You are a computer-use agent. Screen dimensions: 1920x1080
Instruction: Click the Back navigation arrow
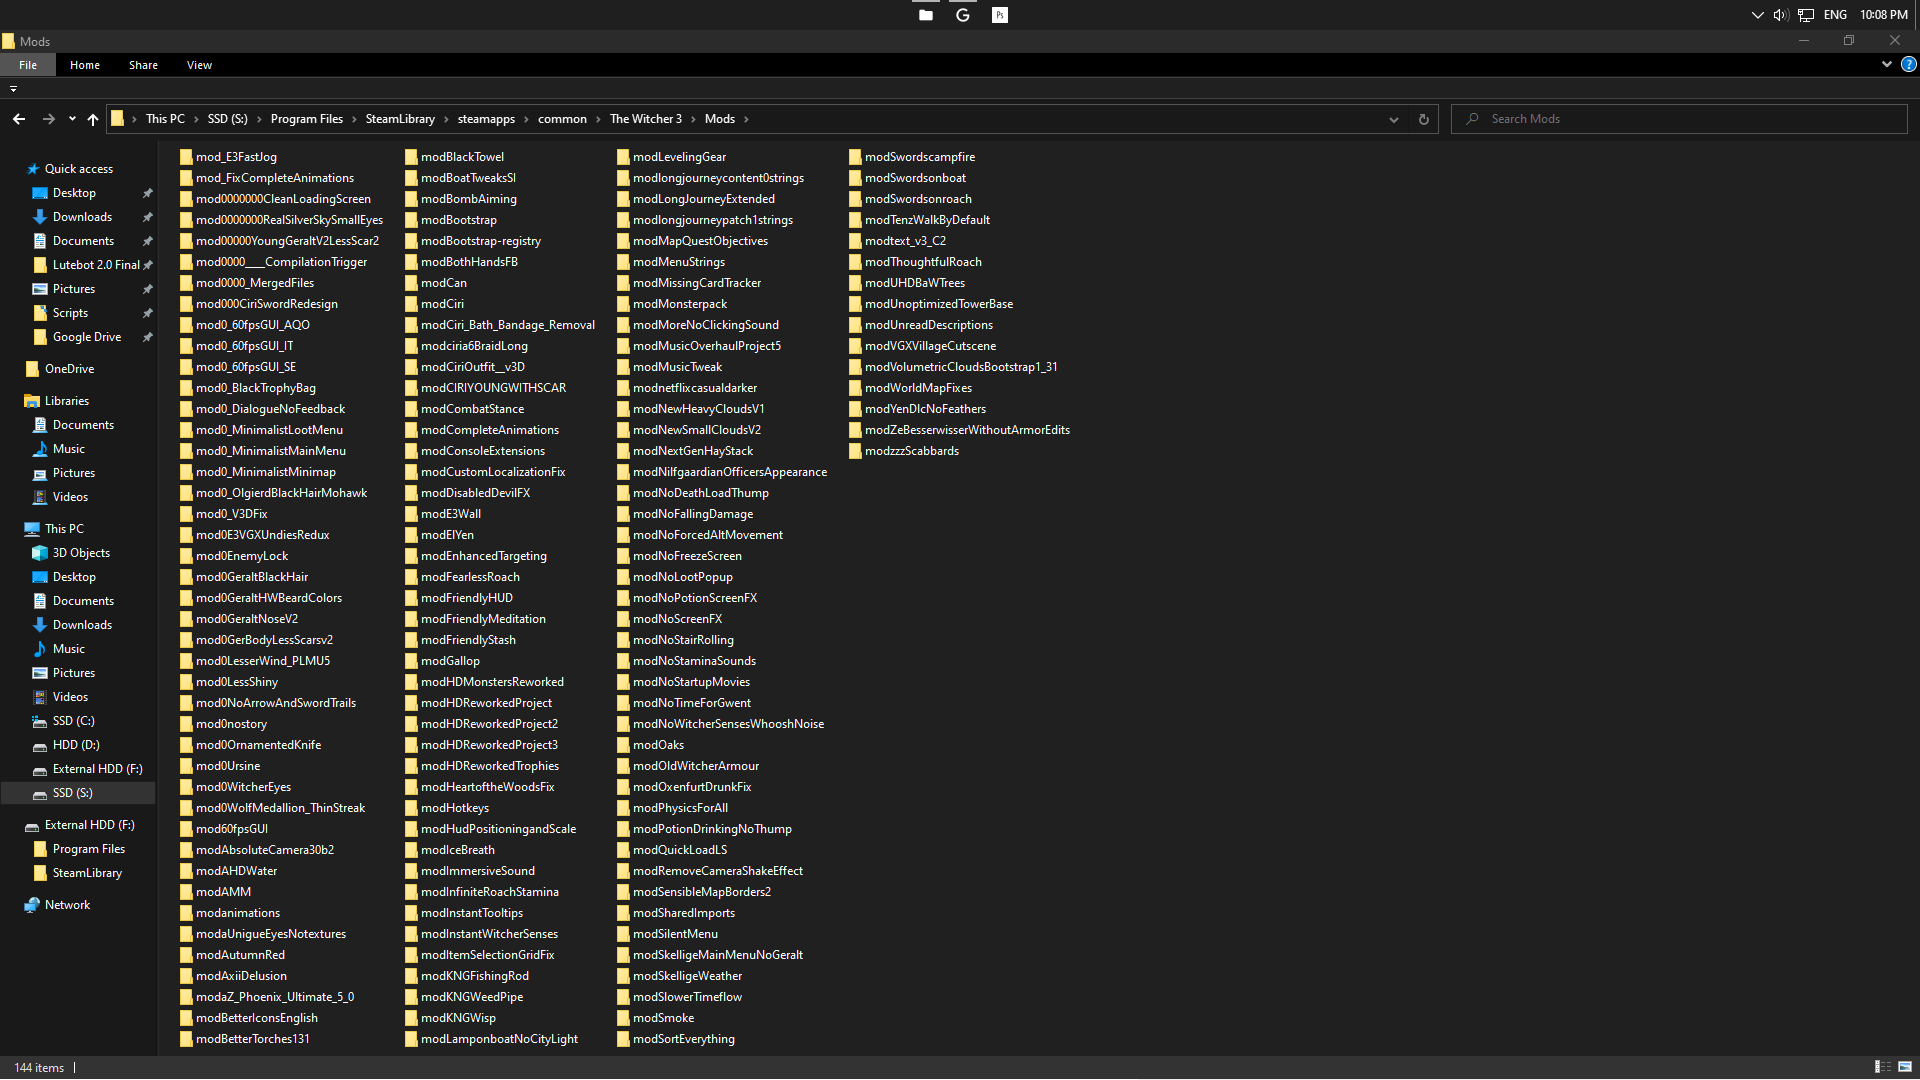coord(19,119)
